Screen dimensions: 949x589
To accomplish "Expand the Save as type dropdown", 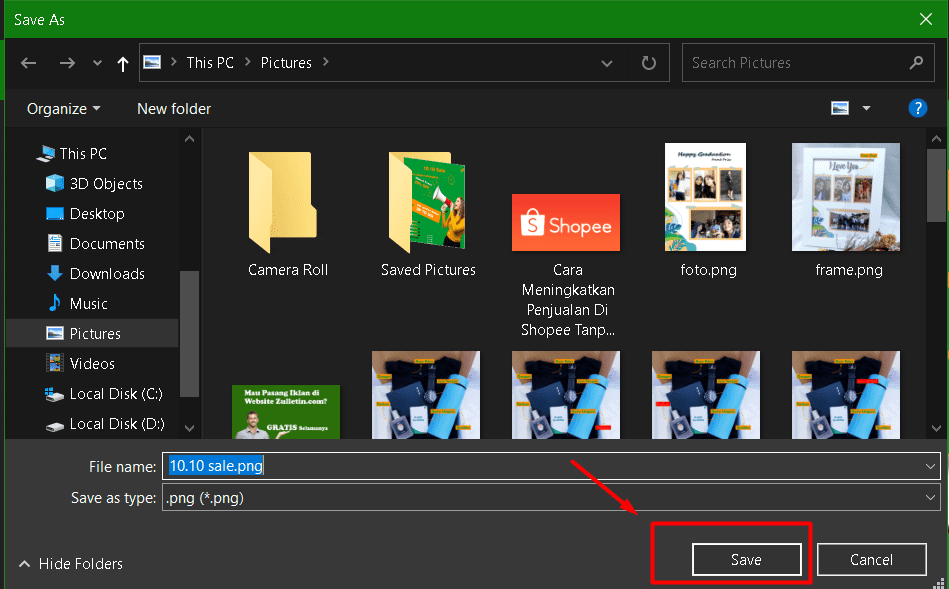I will pos(931,497).
